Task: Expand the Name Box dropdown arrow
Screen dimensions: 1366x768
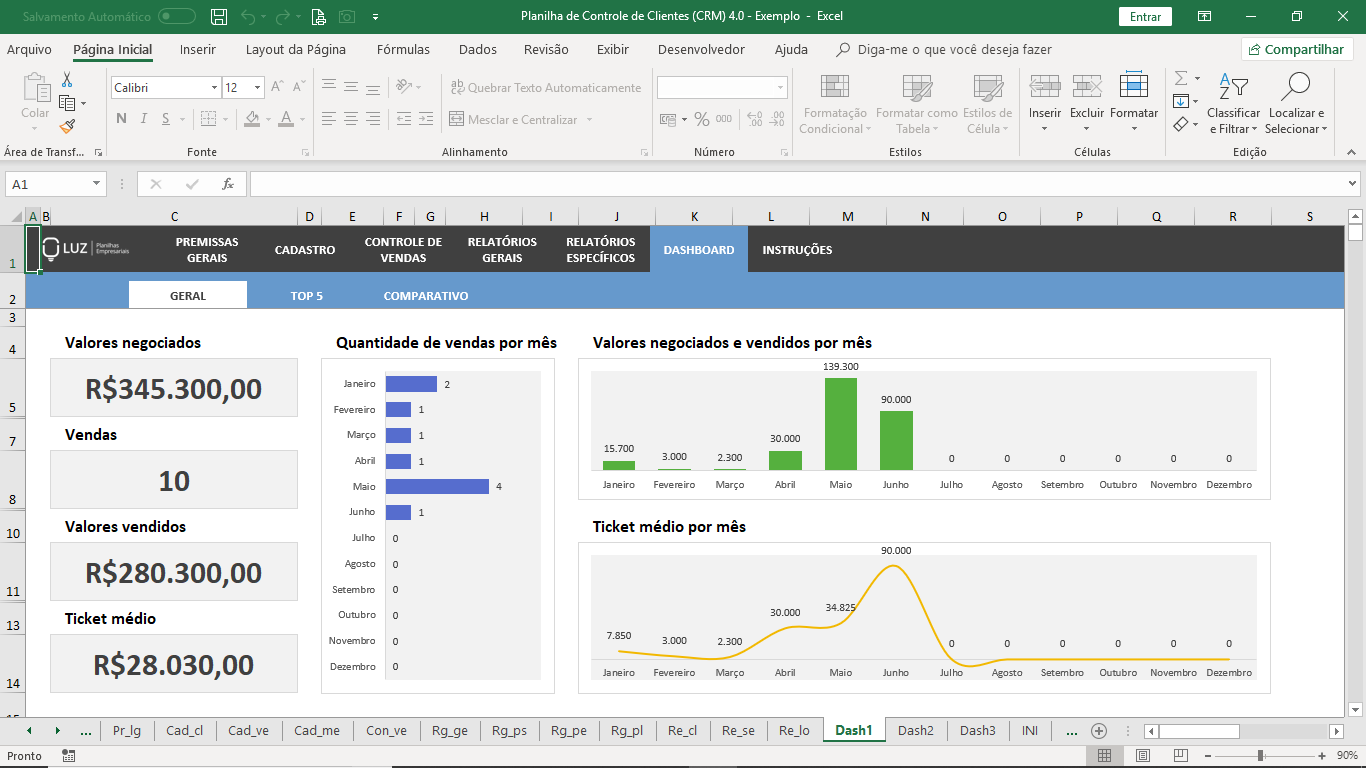Action: (x=96, y=184)
